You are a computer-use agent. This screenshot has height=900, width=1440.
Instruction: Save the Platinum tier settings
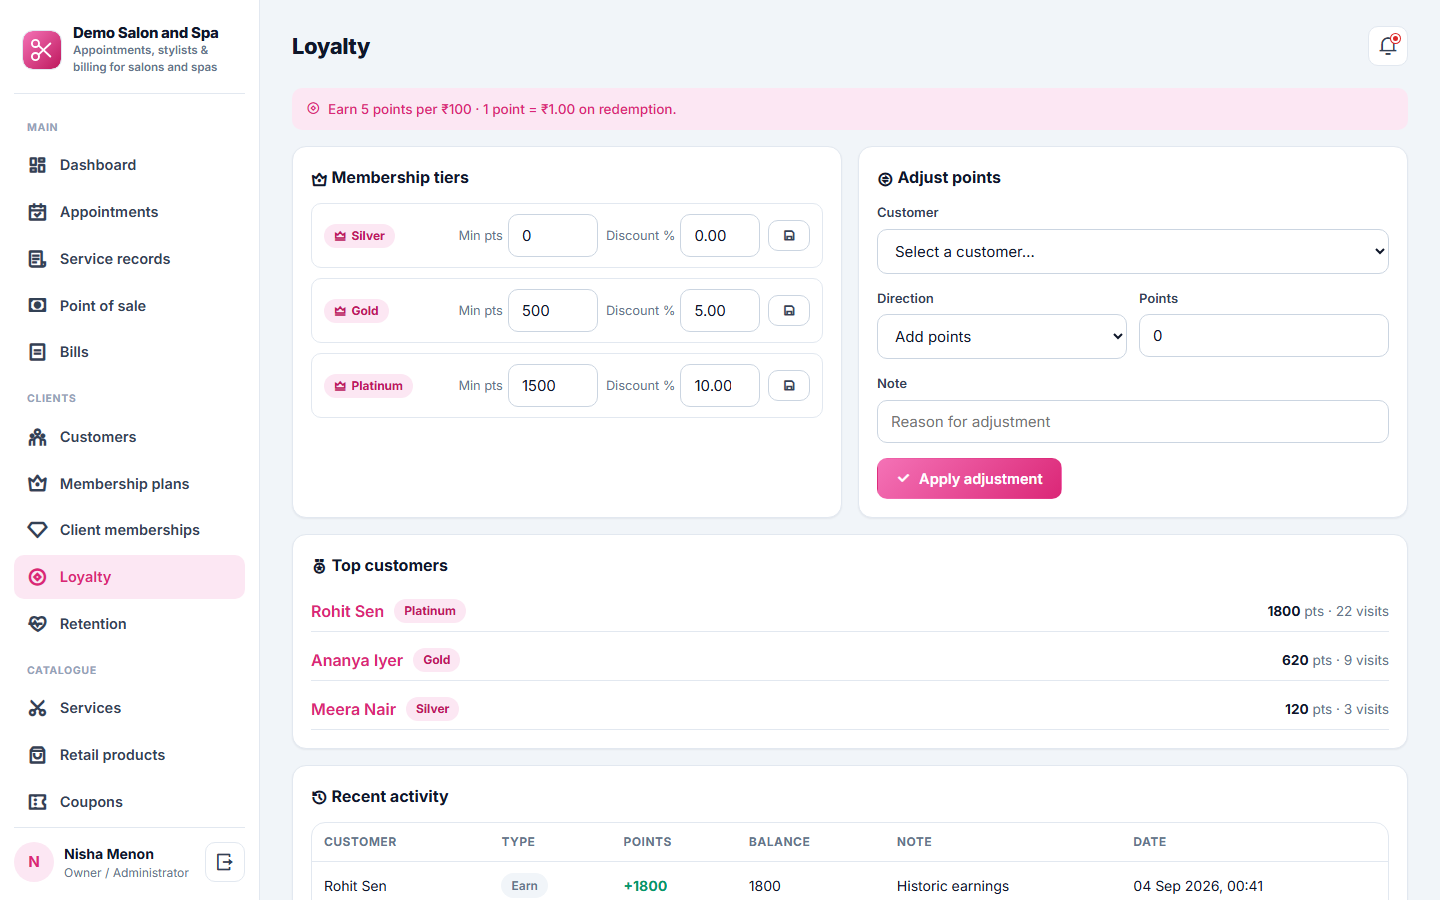789,386
